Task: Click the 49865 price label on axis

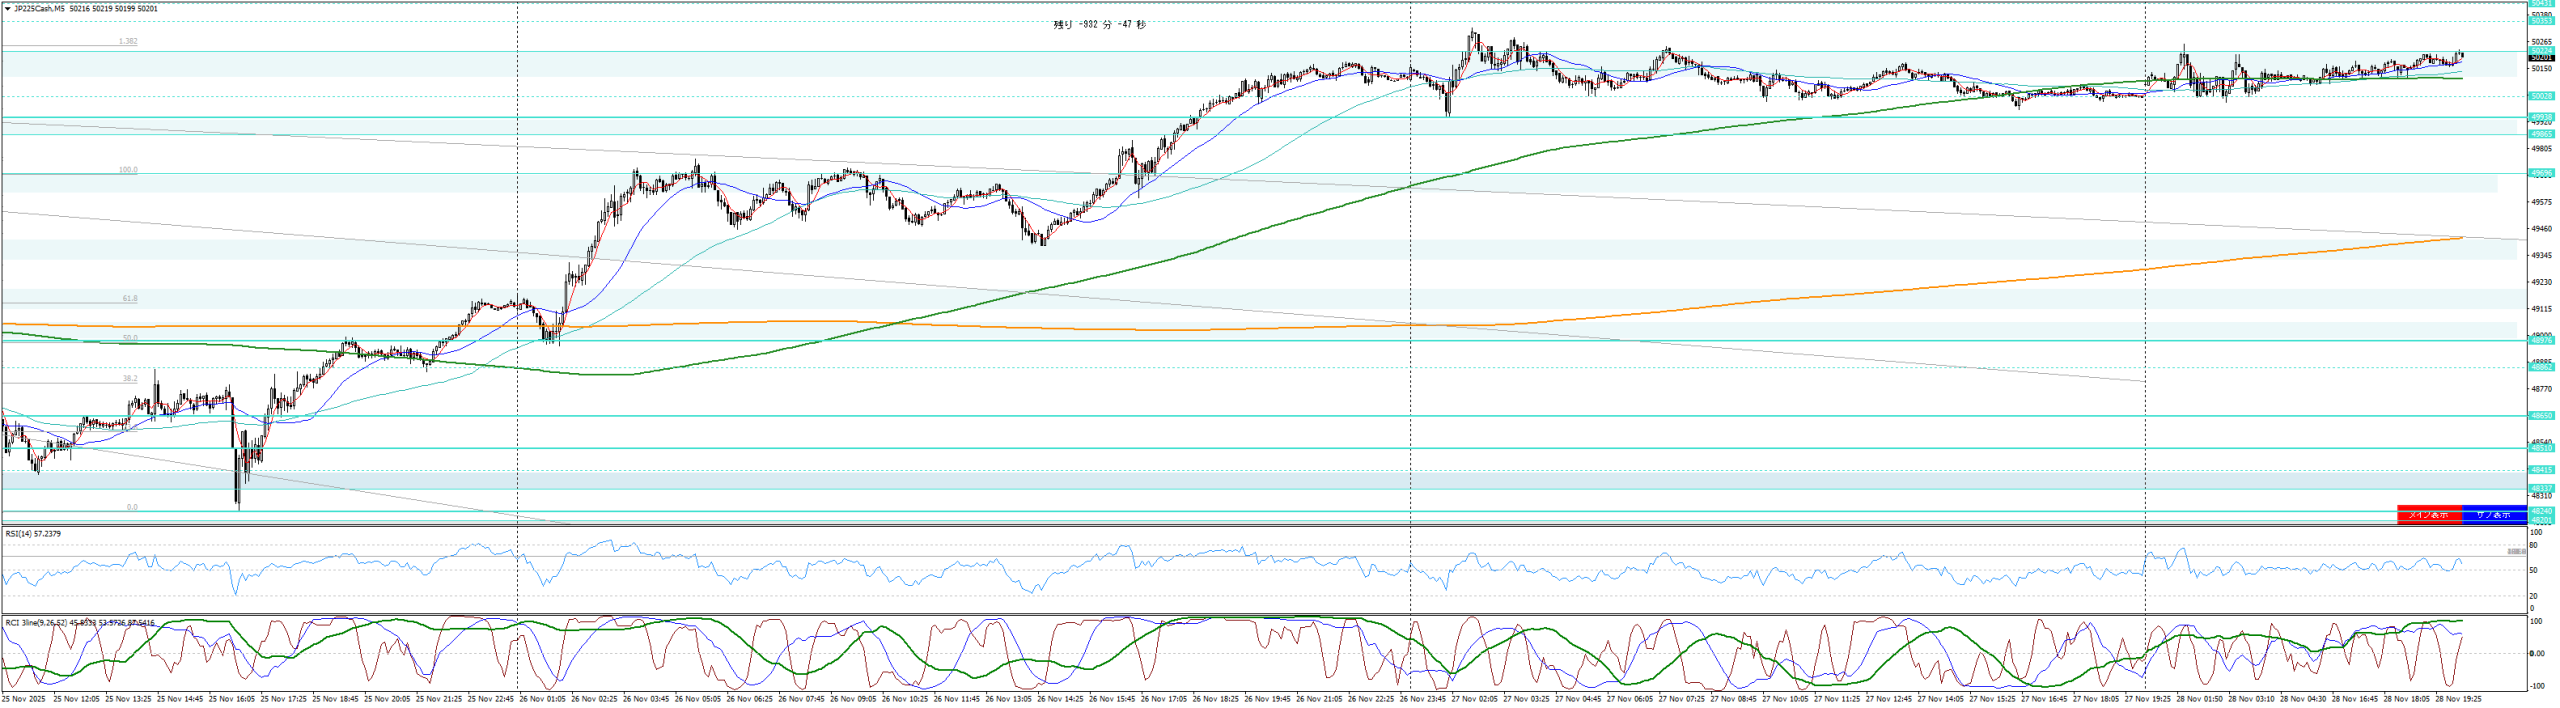Action: click(x=2541, y=134)
